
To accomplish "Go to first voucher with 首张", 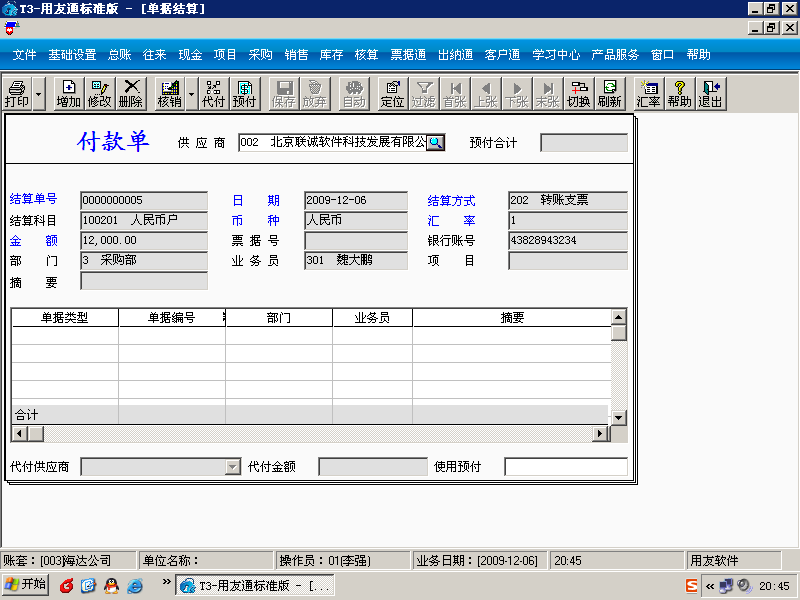I will (455, 94).
